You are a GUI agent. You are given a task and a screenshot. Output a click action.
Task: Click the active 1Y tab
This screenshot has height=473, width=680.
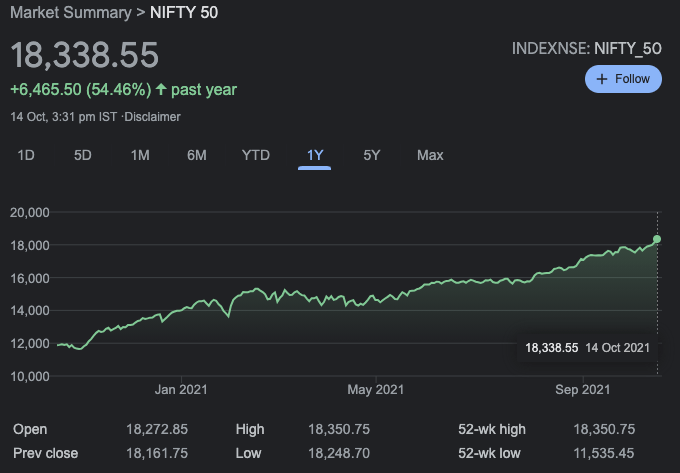tap(315, 155)
